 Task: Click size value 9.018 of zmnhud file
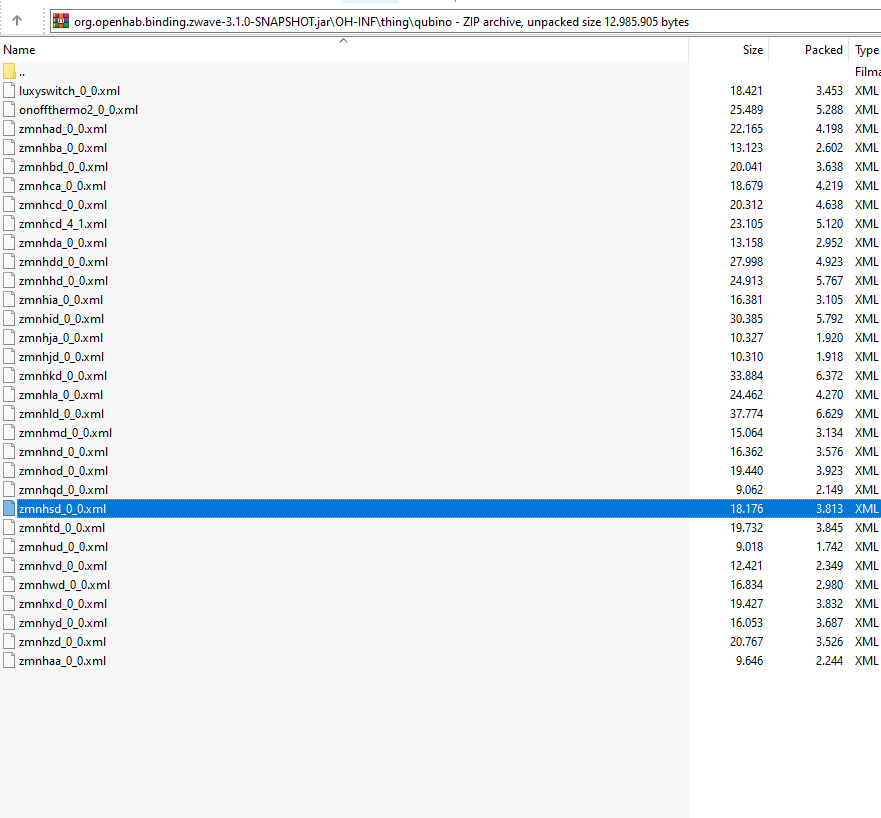[749, 547]
